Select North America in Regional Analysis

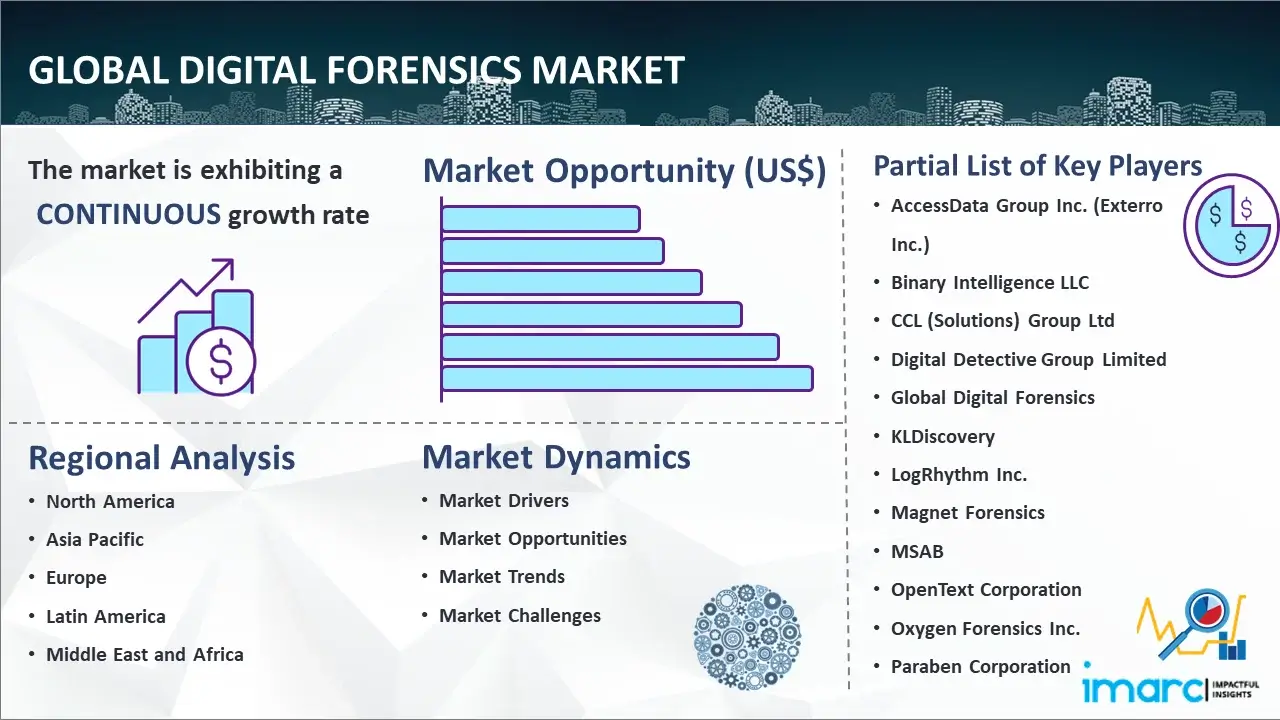110,502
